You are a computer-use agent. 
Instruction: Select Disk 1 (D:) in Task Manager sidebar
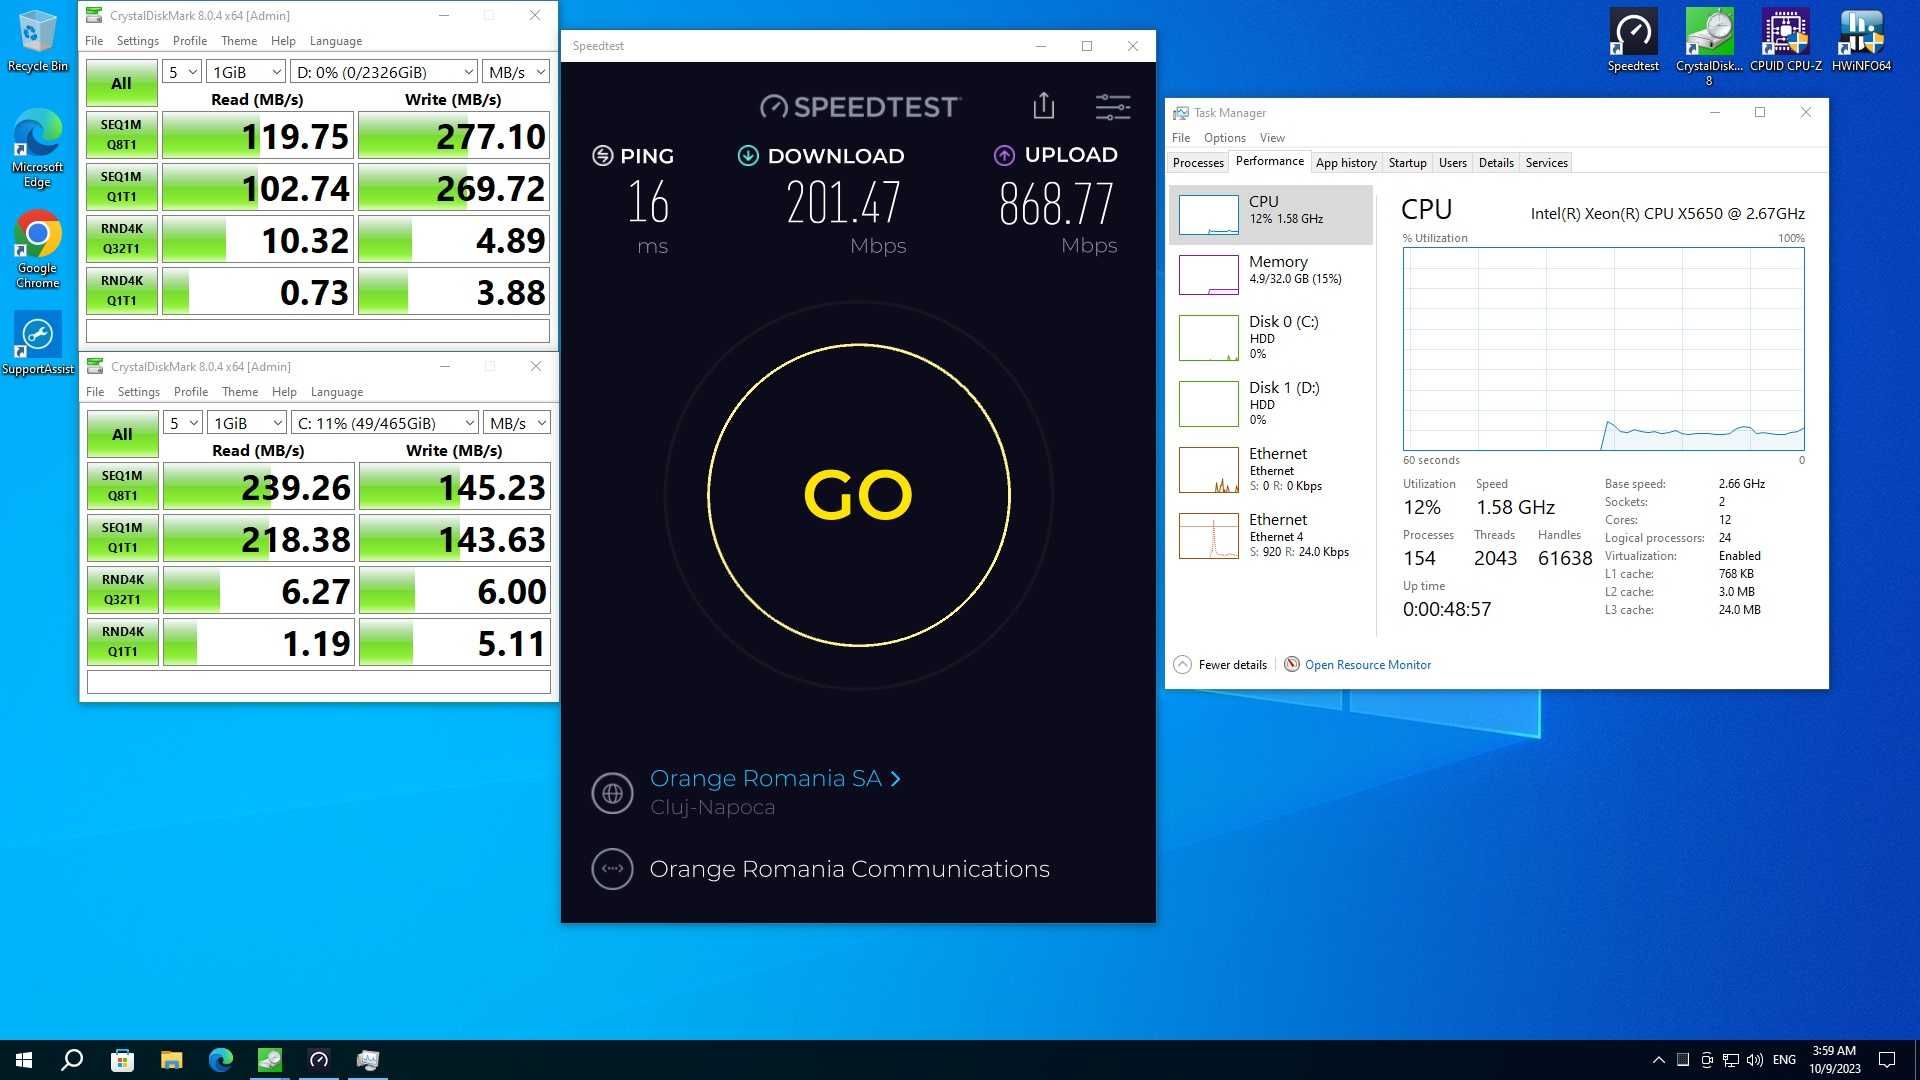click(x=1270, y=403)
